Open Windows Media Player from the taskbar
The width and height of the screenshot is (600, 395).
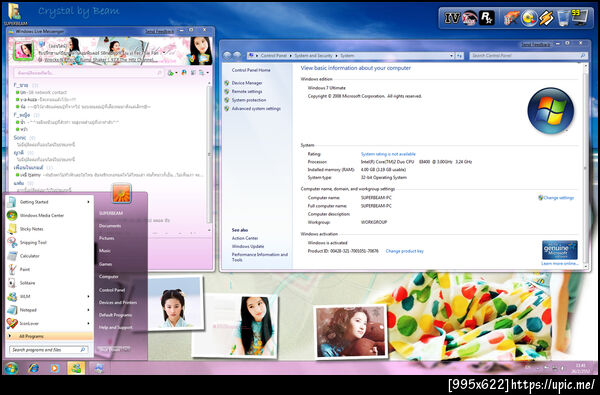[54, 368]
